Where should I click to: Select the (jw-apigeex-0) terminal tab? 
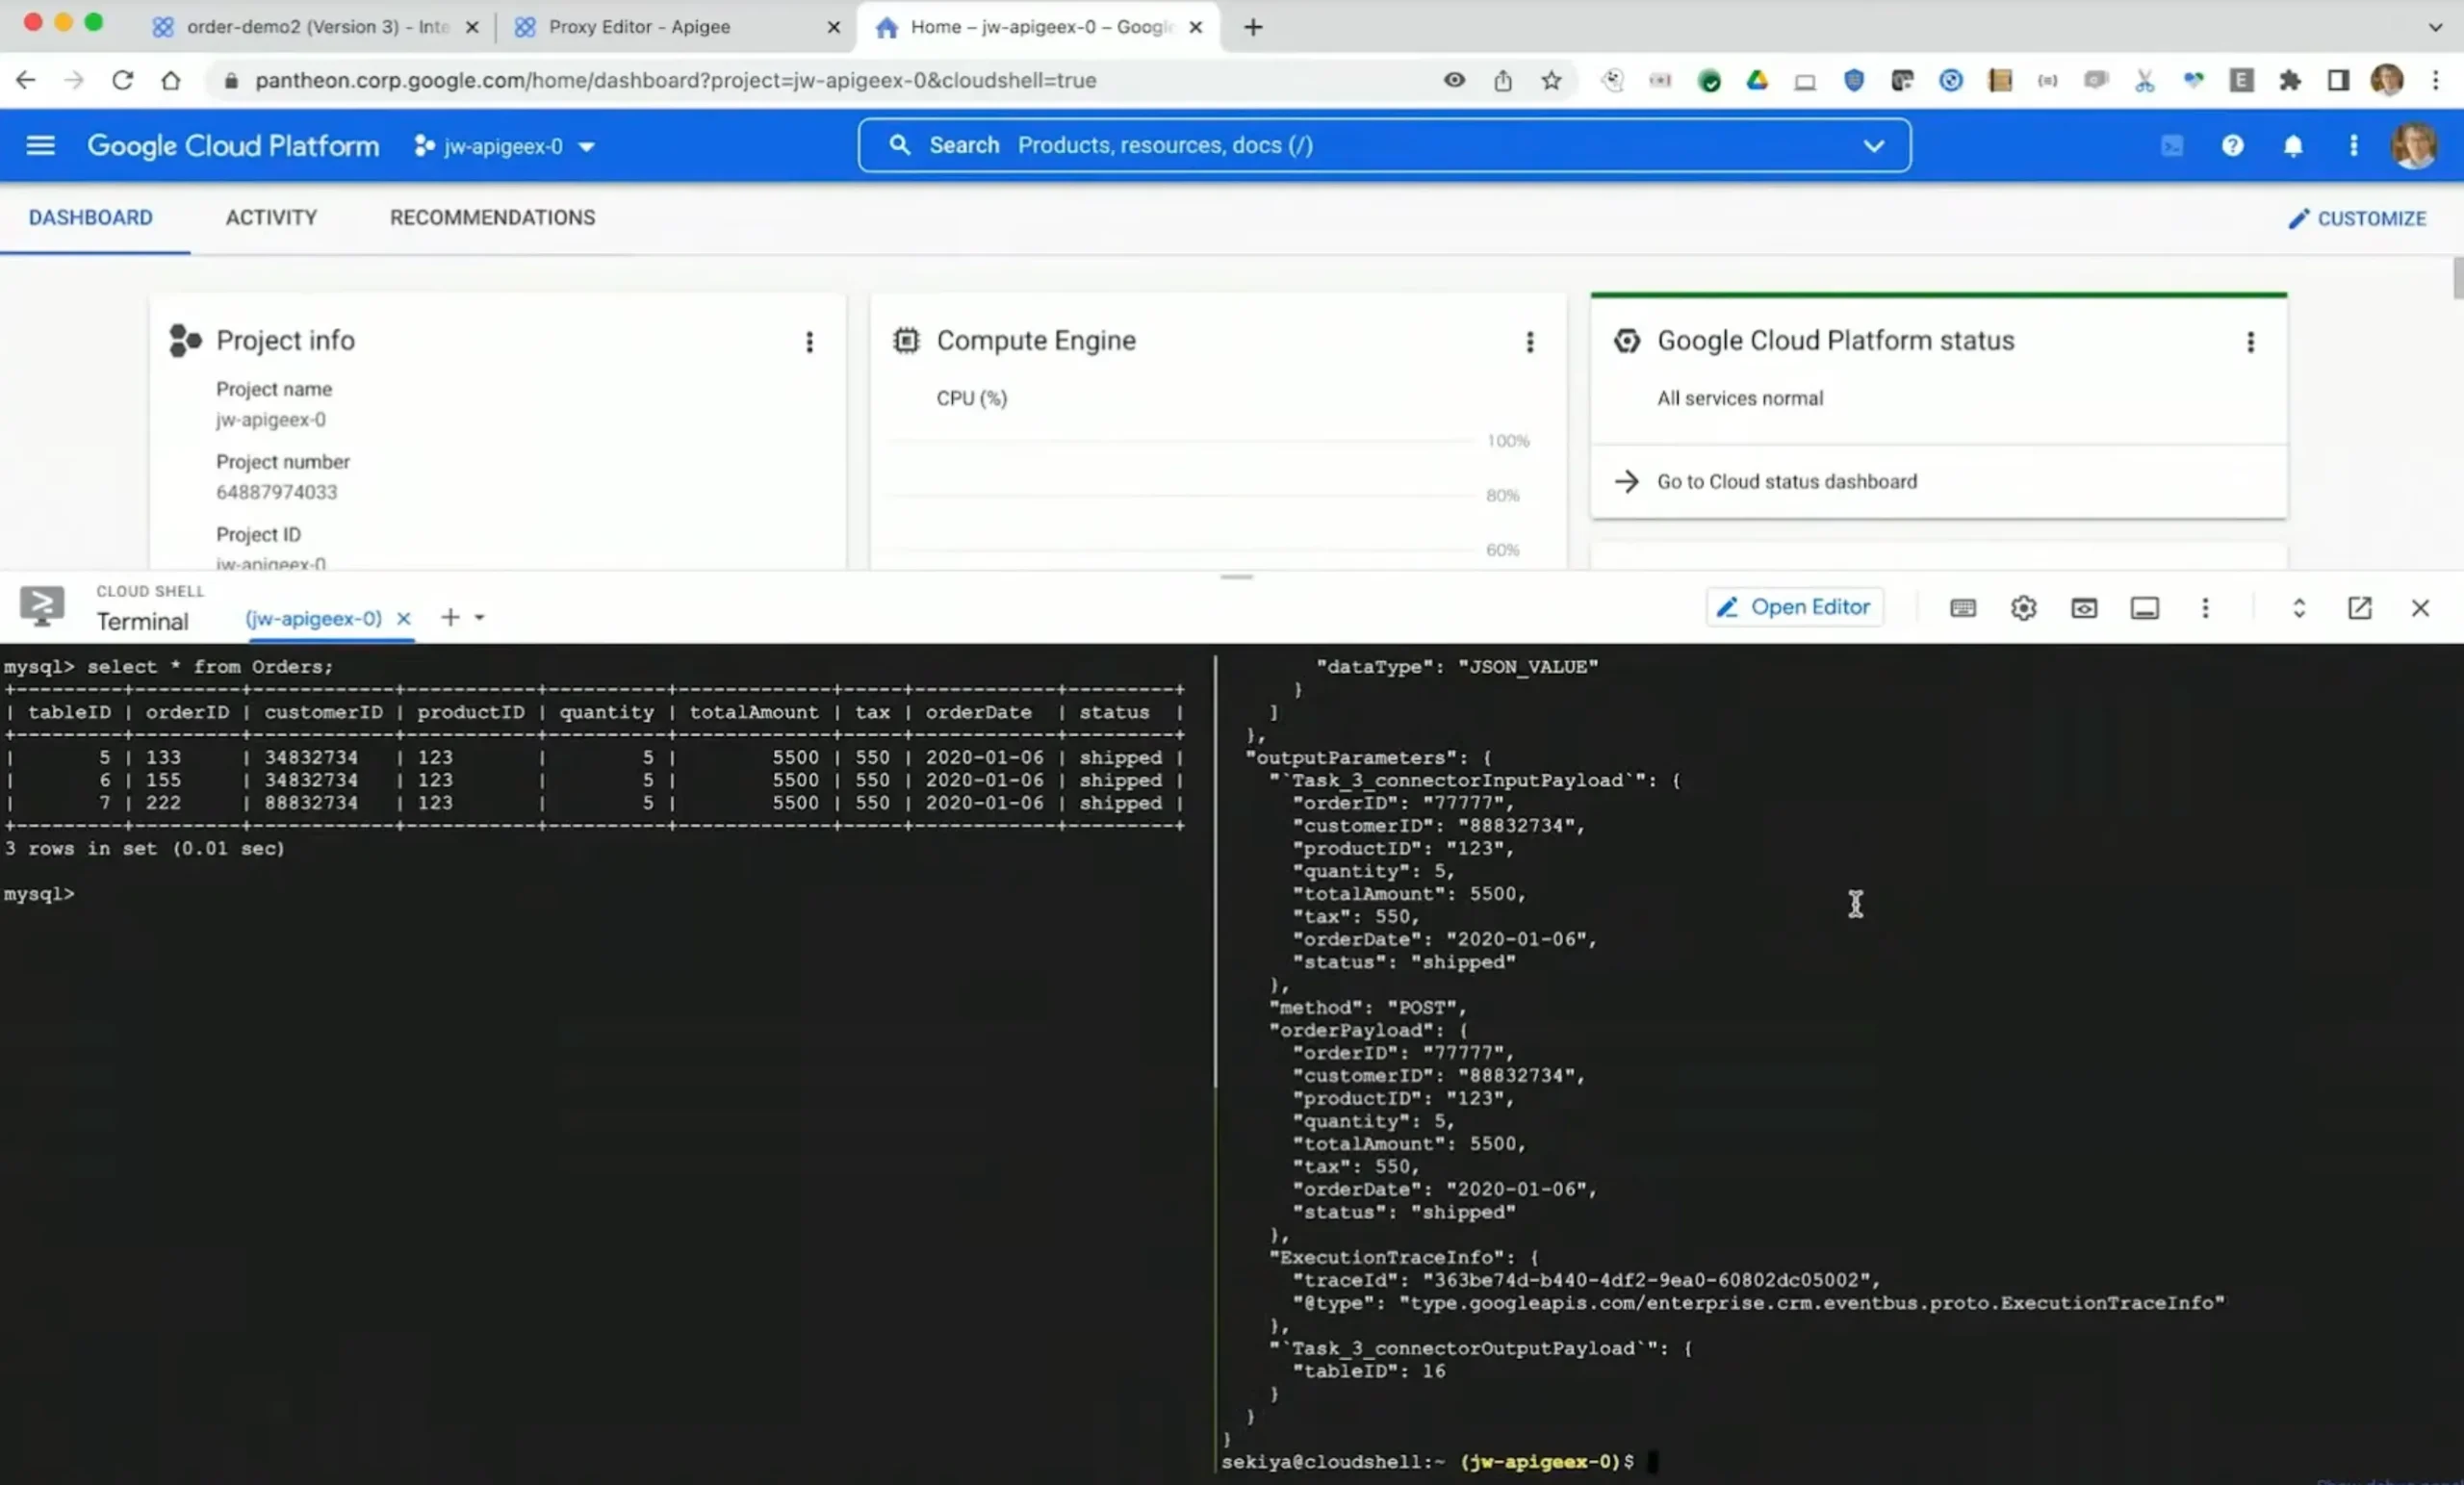click(313, 619)
